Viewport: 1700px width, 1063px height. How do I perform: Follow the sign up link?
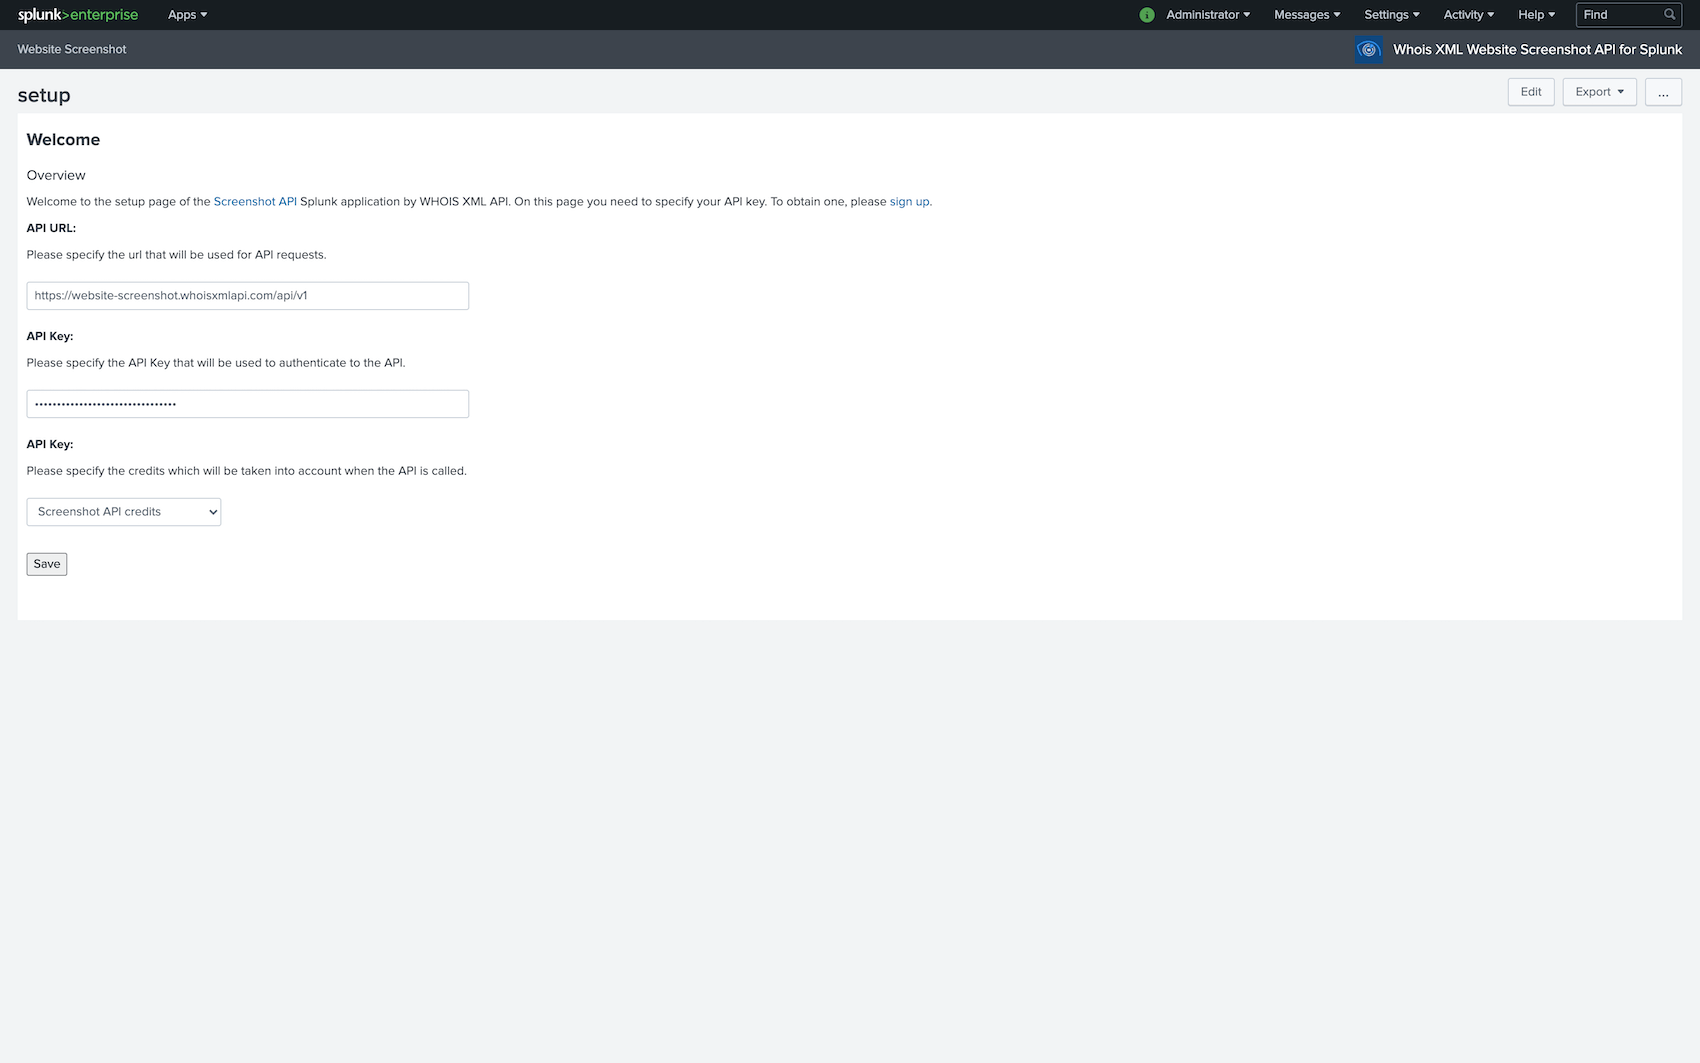[x=909, y=201]
